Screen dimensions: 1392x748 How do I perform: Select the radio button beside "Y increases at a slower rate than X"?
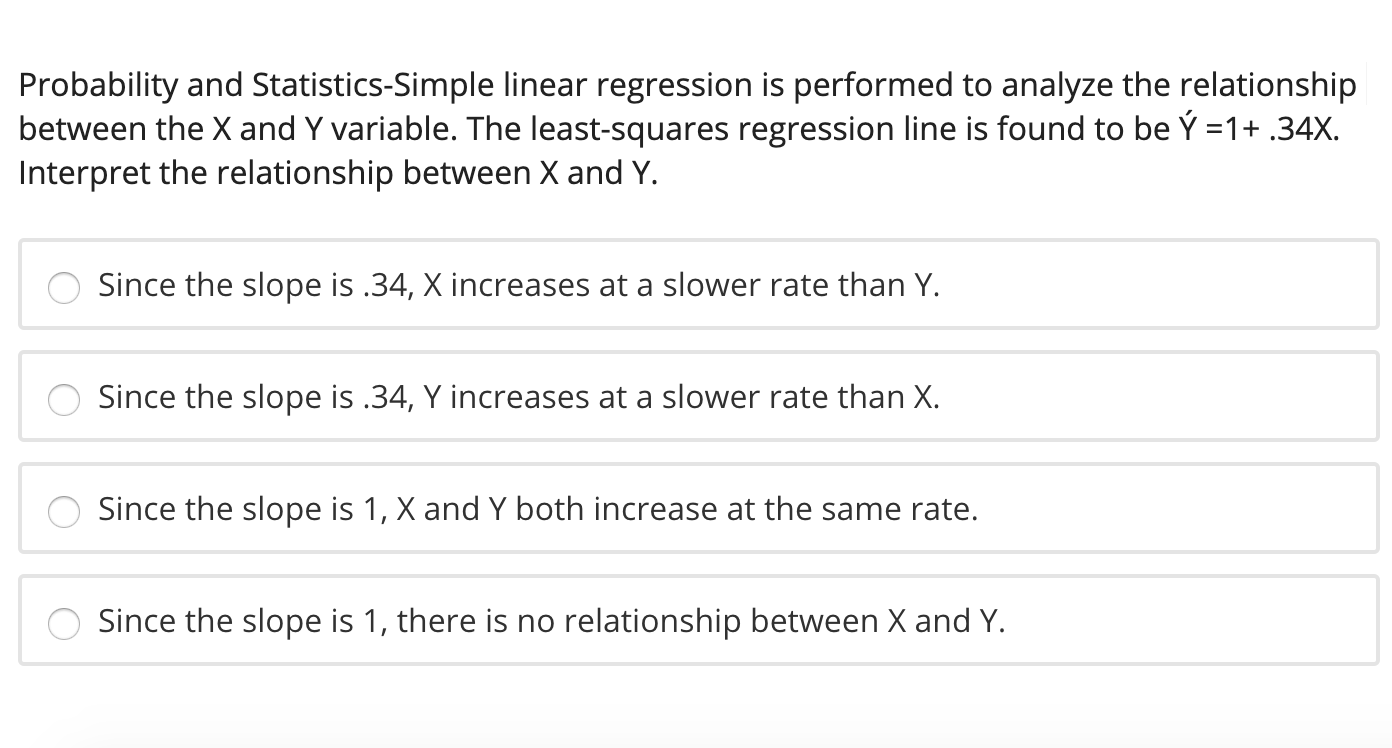pyautogui.click(x=64, y=400)
